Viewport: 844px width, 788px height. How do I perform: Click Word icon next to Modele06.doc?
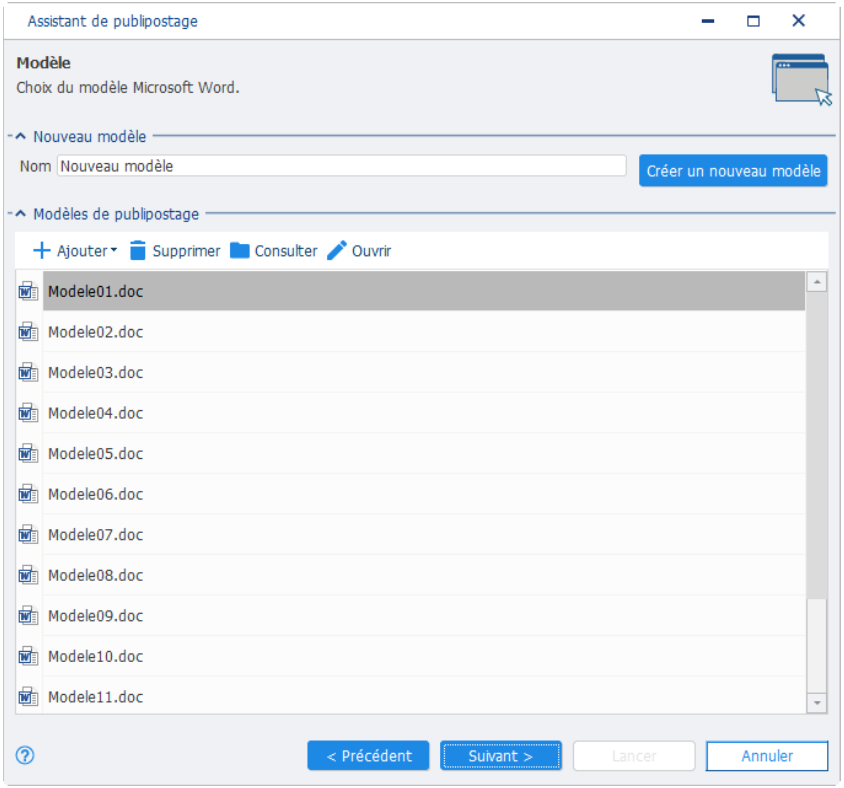pos(28,494)
